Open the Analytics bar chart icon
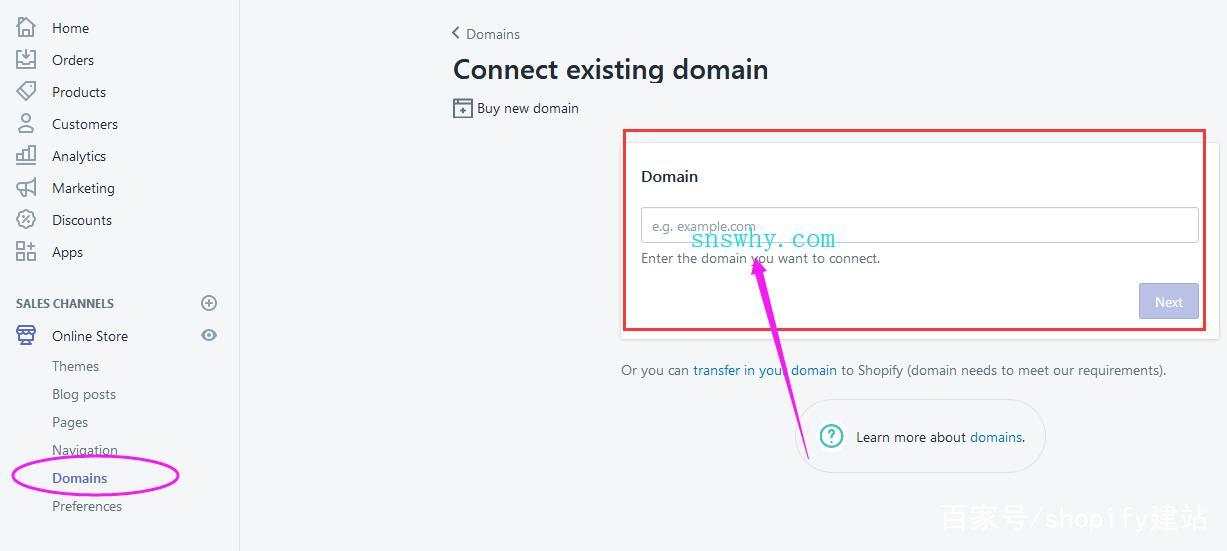The width and height of the screenshot is (1227, 551). [x=26, y=156]
